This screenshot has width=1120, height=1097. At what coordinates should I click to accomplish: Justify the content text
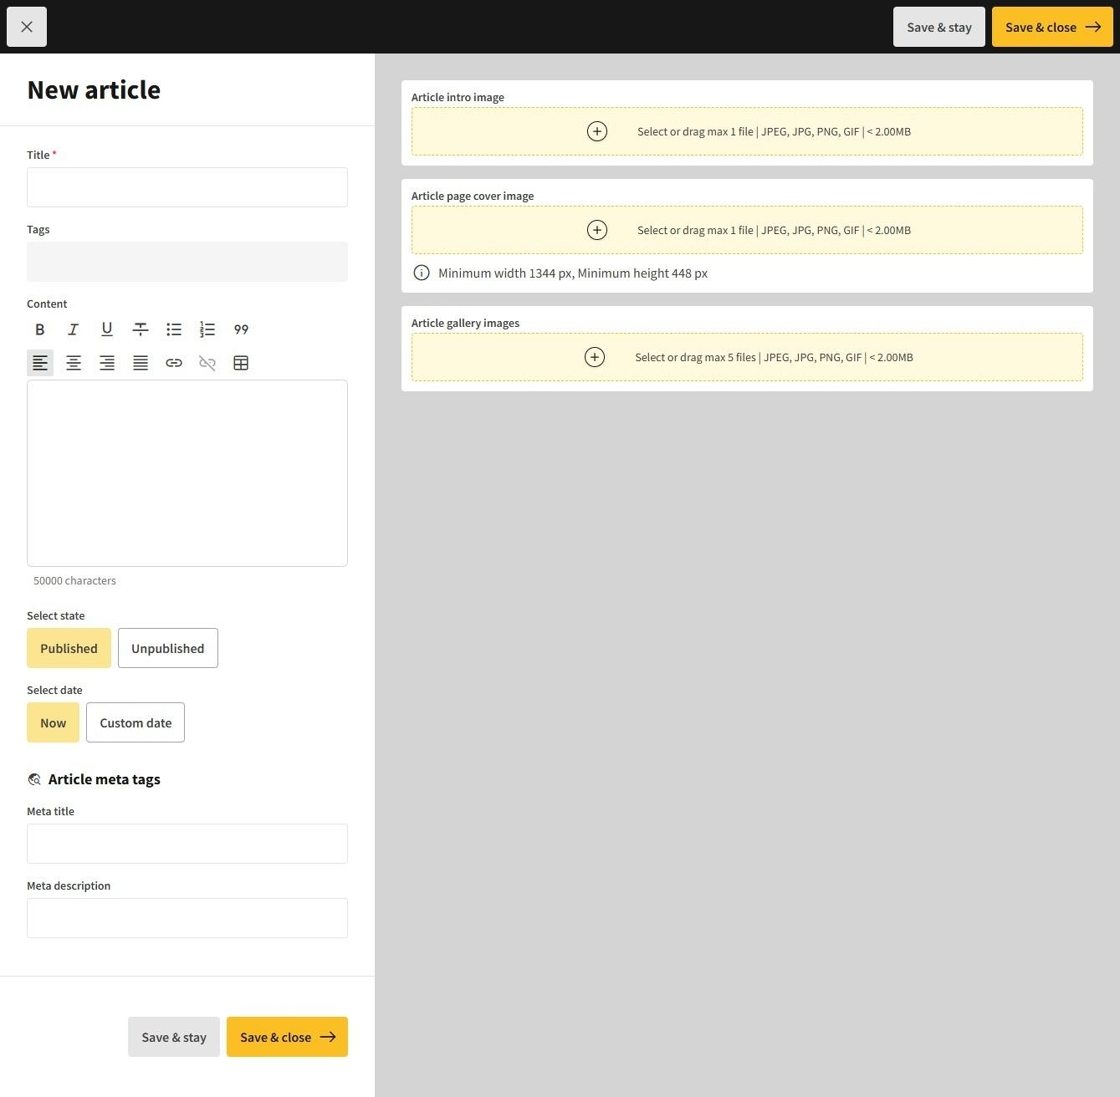(x=140, y=363)
